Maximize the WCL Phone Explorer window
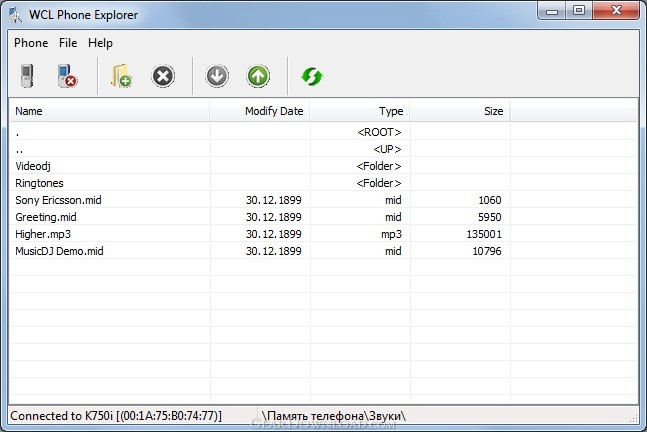The image size is (647, 432). click(579, 11)
